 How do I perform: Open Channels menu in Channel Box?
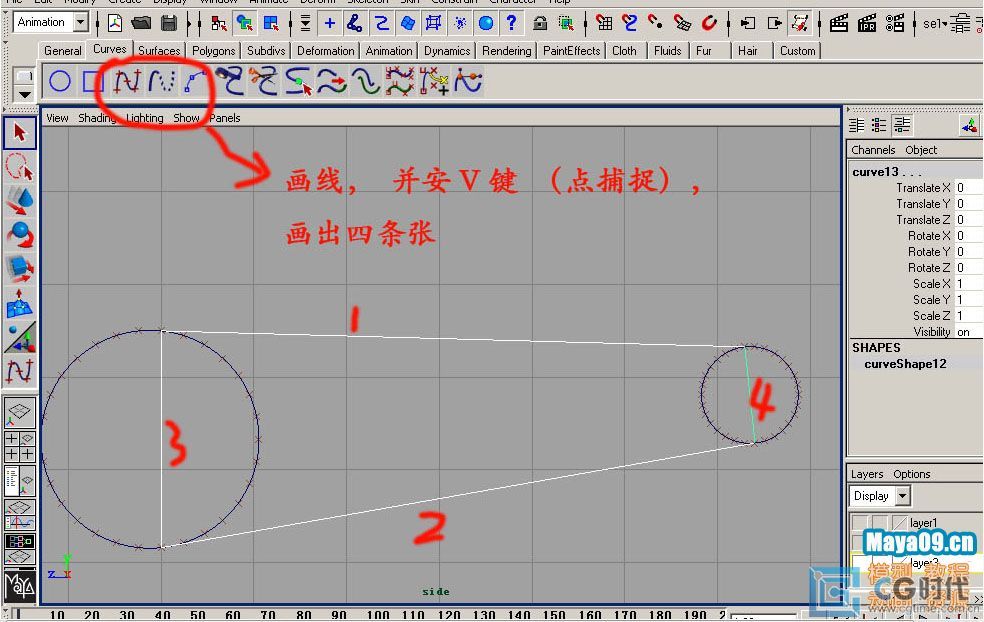click(x=873, y=150)
